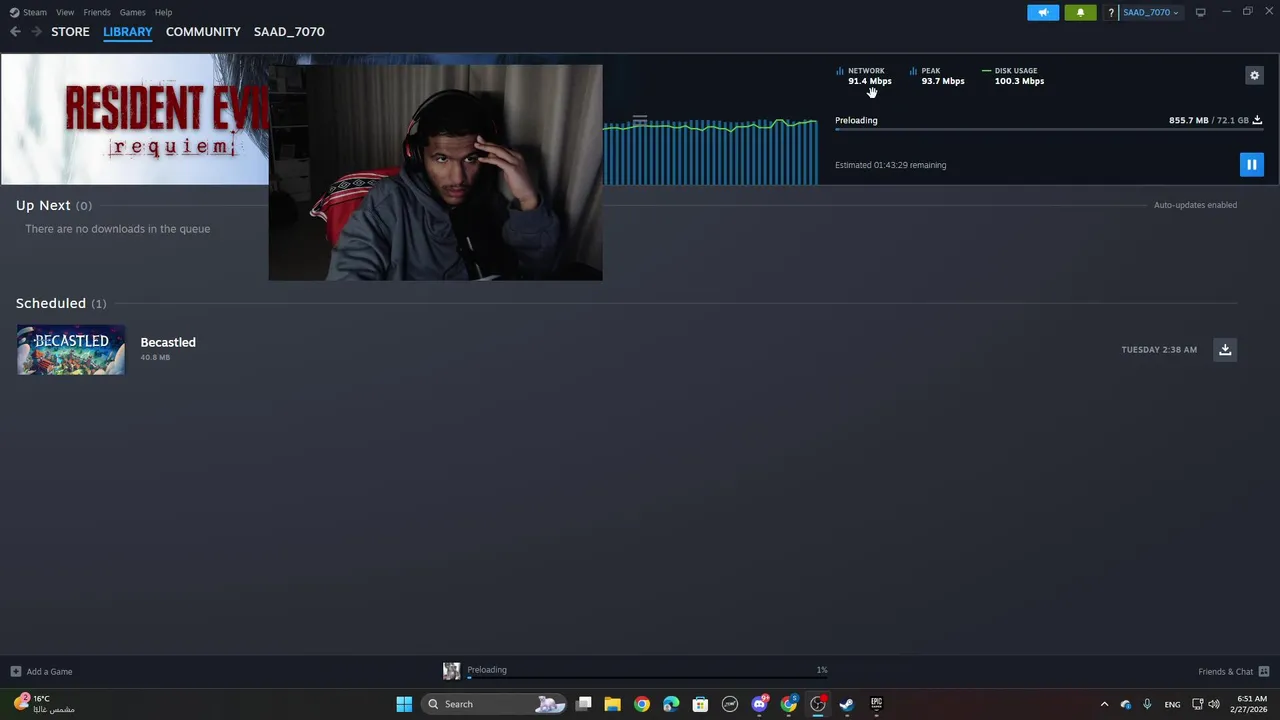Screen dimensions: 1280x720
Task: Open the Friends menu
Action: tap(97, 12)
